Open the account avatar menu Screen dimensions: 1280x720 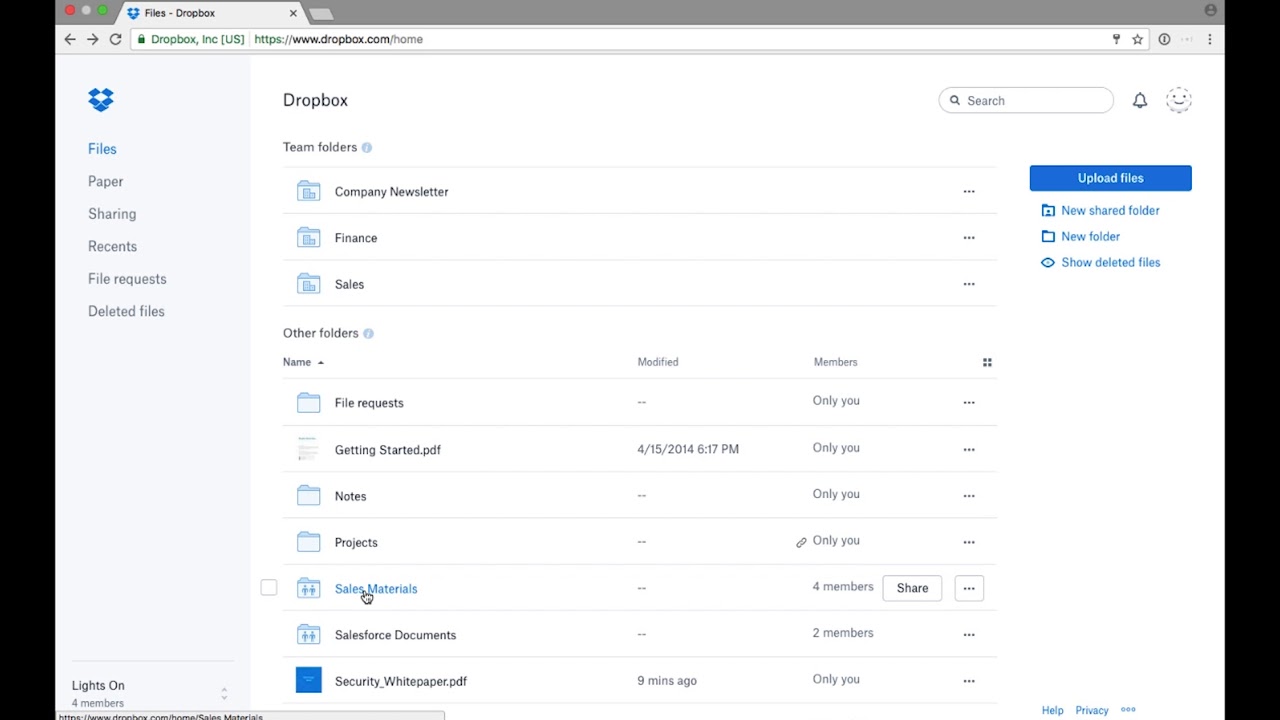[x=1178, y=100]
